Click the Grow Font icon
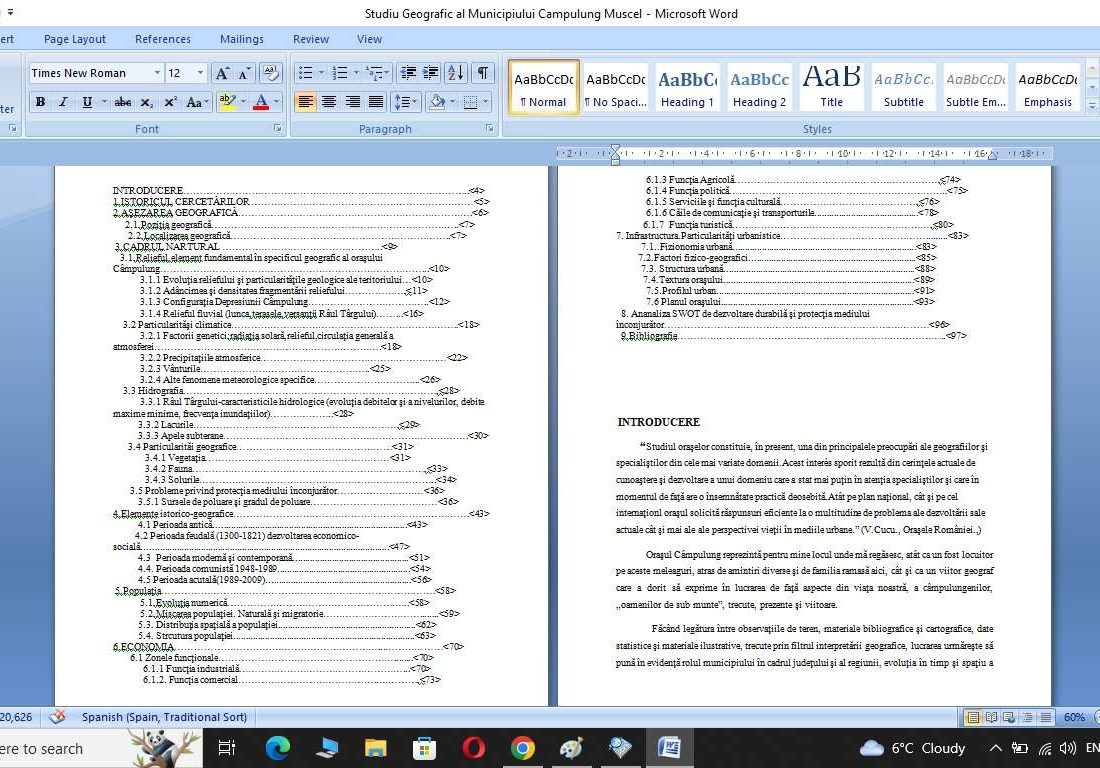Viewport: 1100px width, 768px height. 222,73
